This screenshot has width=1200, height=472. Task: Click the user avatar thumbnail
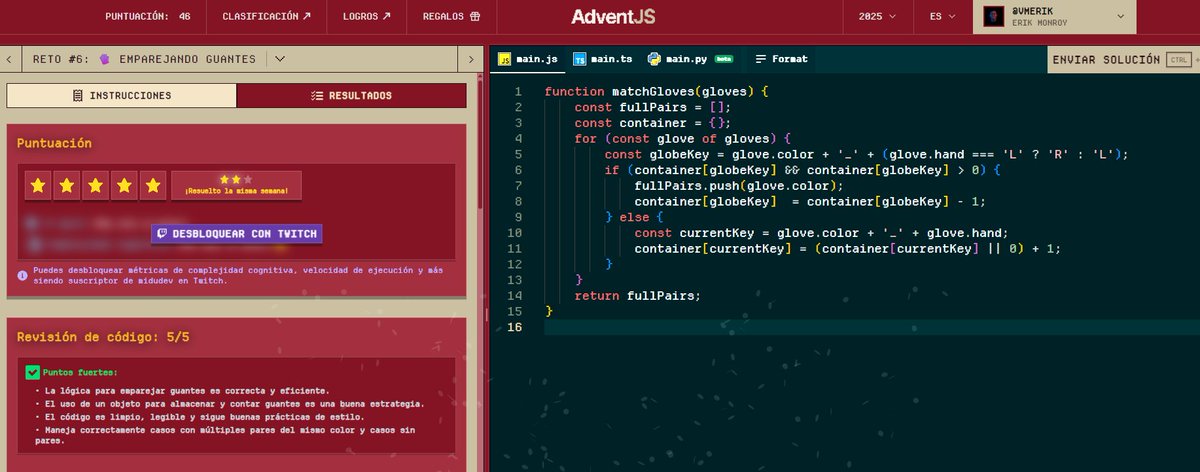994,16
